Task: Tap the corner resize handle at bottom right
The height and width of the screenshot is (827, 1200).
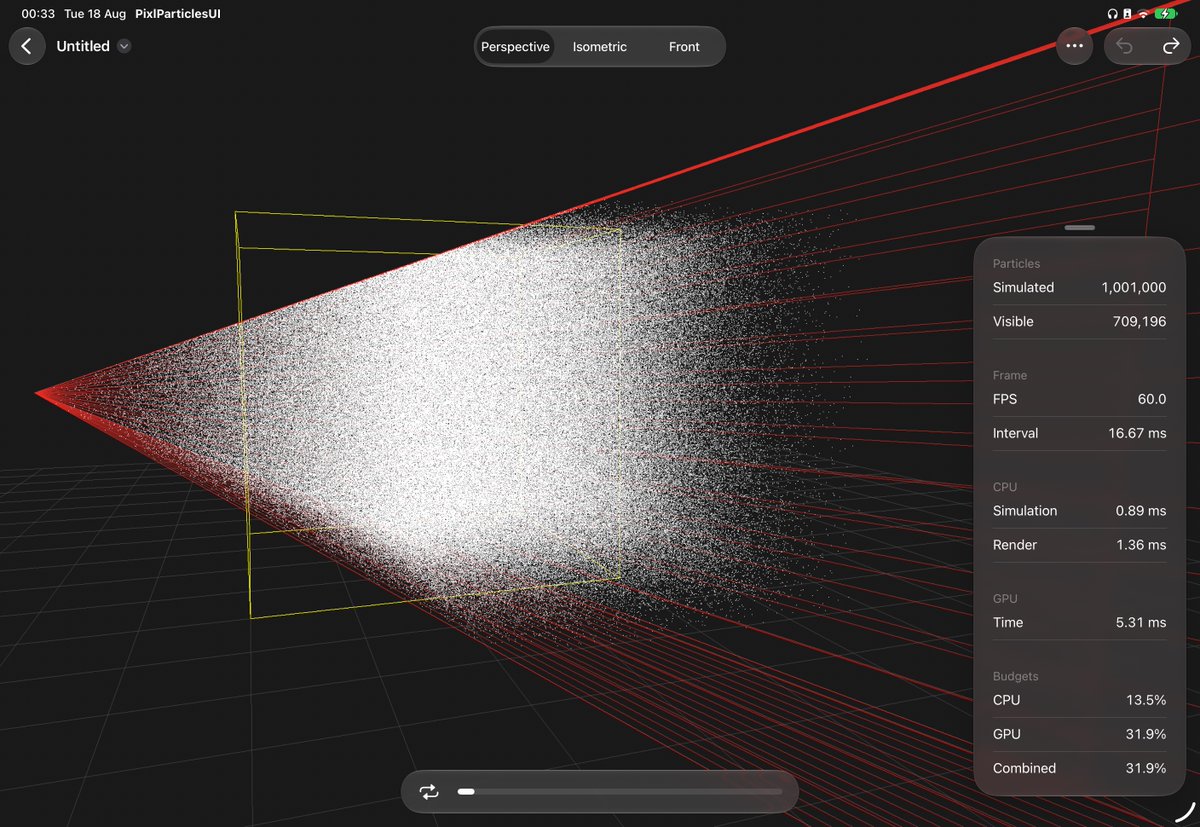Action: coord(1186,813)
